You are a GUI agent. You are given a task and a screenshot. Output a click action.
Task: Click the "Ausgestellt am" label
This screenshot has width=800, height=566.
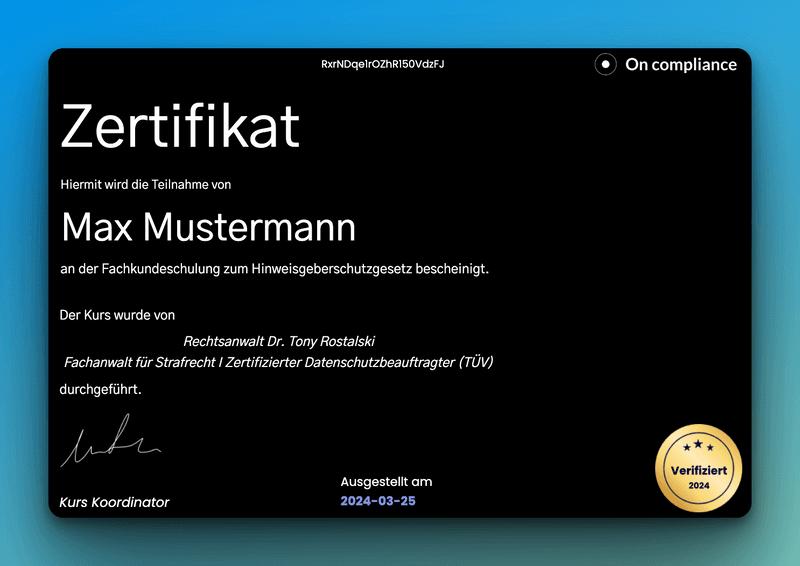tap(386, 481)
